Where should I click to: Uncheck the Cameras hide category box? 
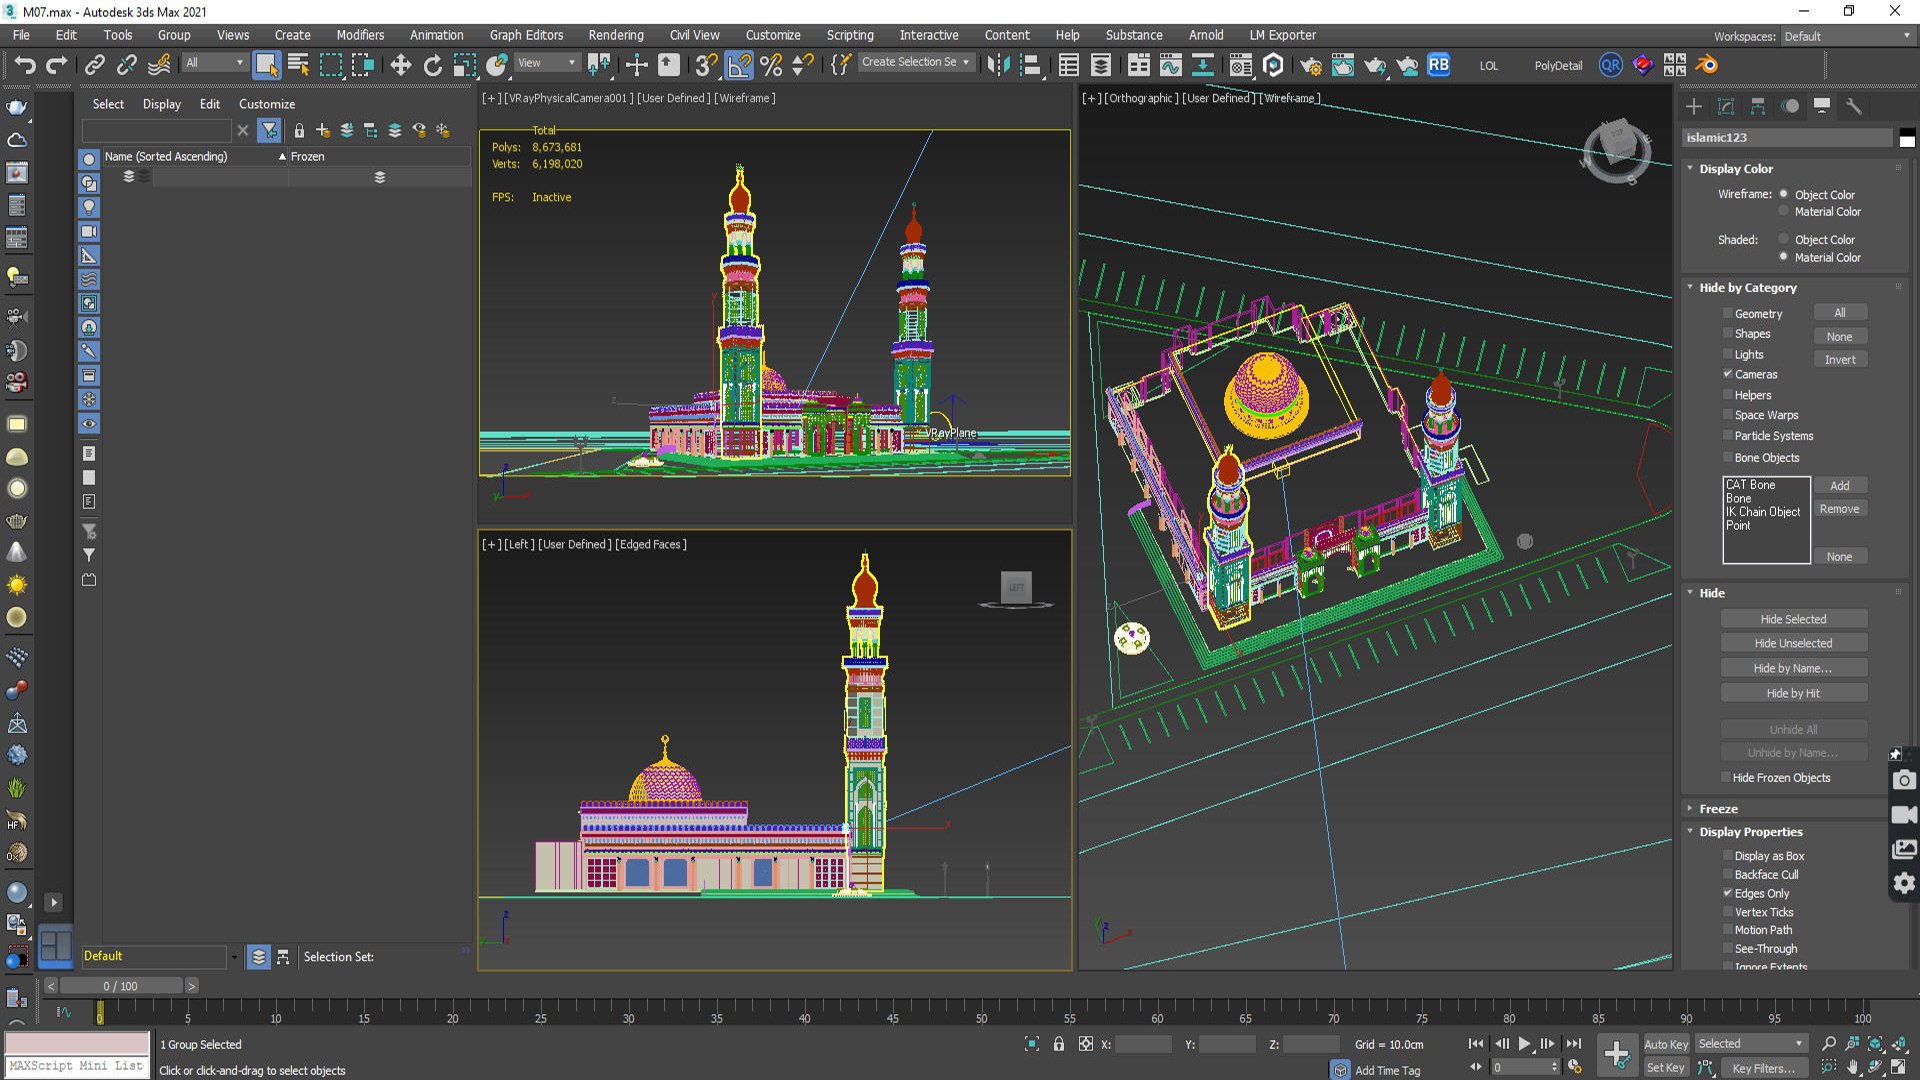[1727, 374]
